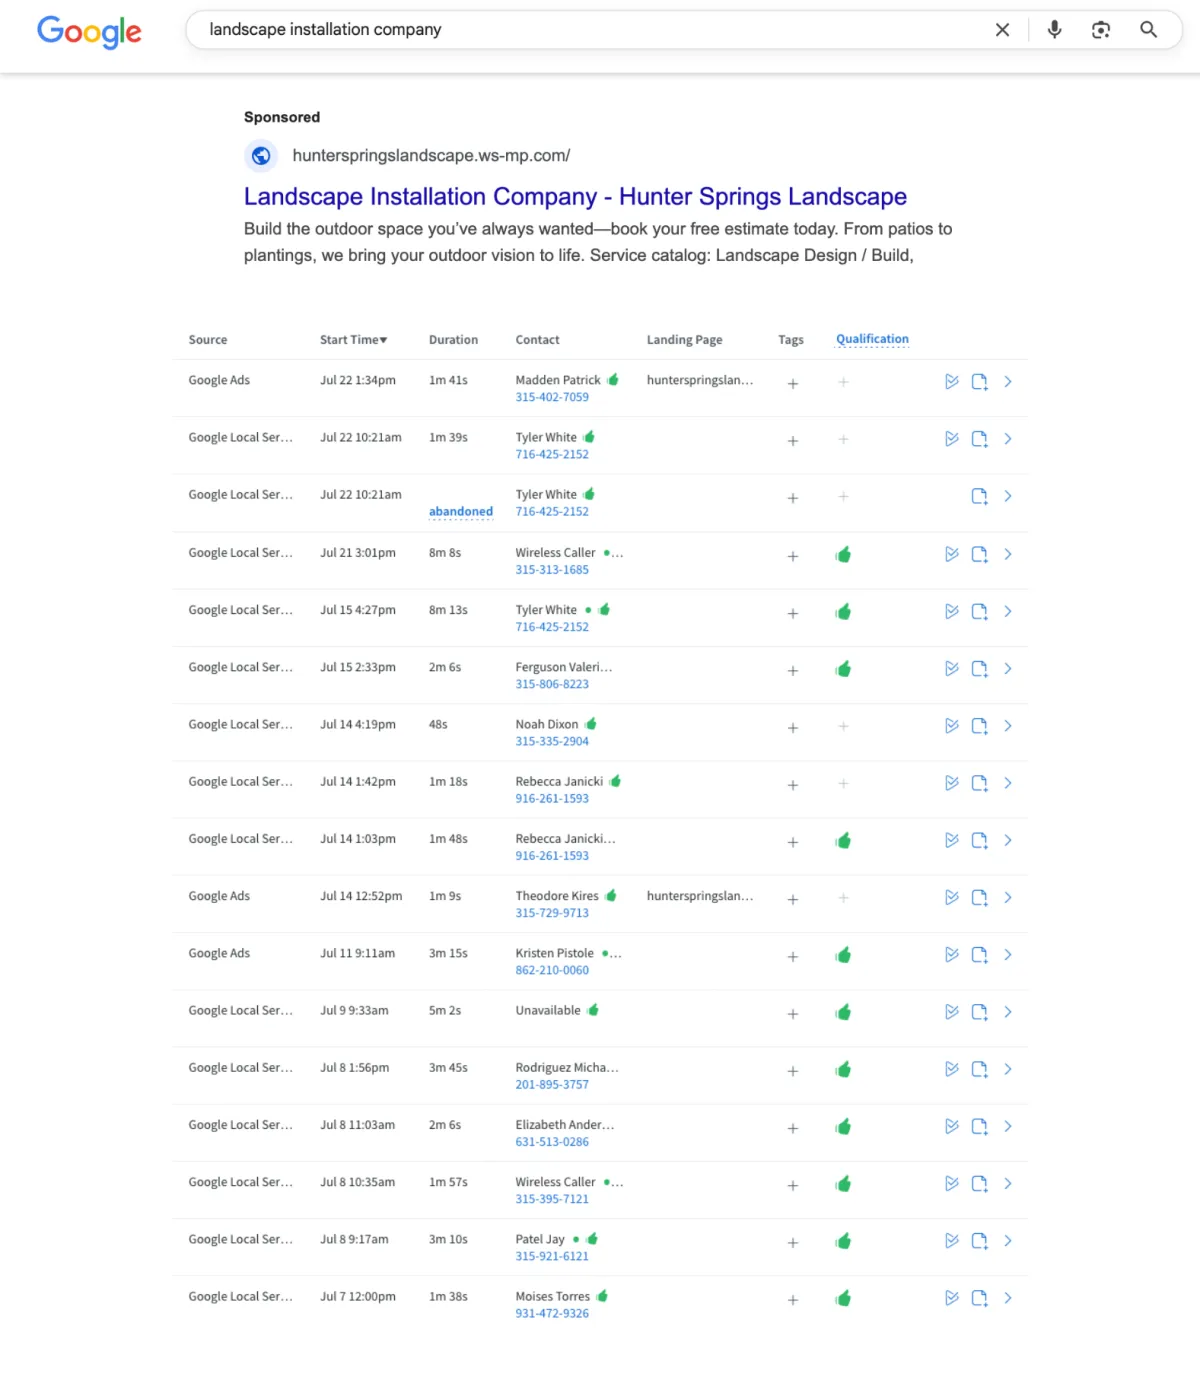Image resolution: width=1200 pixels, height=1383 pixels.
Task: Submit search with the magnifying glass icon
Action: [x=1149, y=30]
